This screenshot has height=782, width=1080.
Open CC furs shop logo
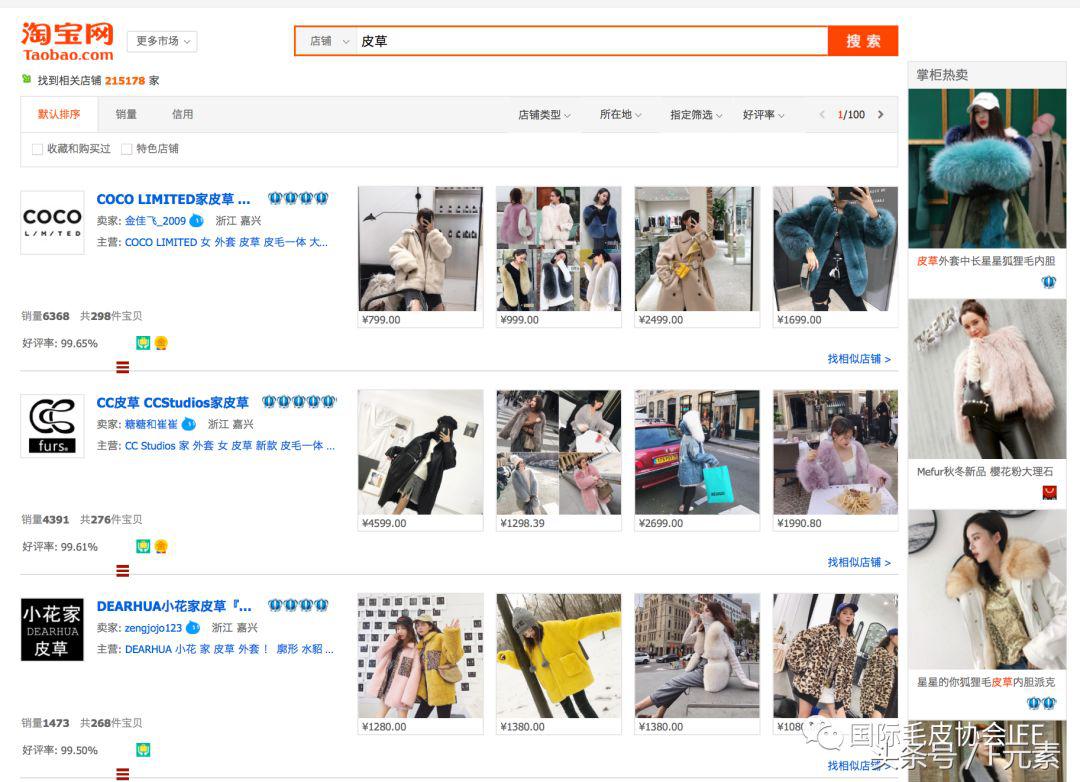(x=52, y=426)
